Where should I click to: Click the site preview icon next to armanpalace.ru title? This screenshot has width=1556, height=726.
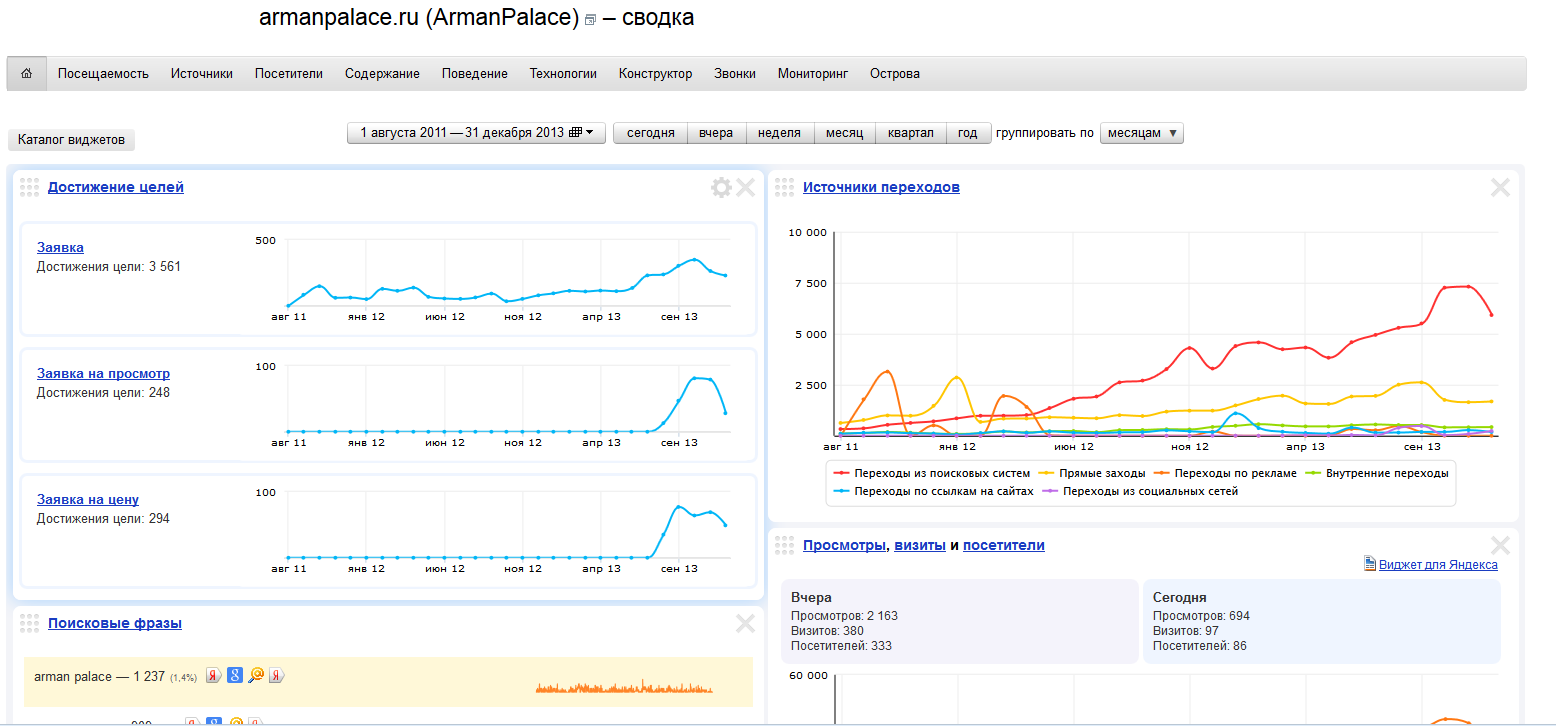[x=590, y=18]
